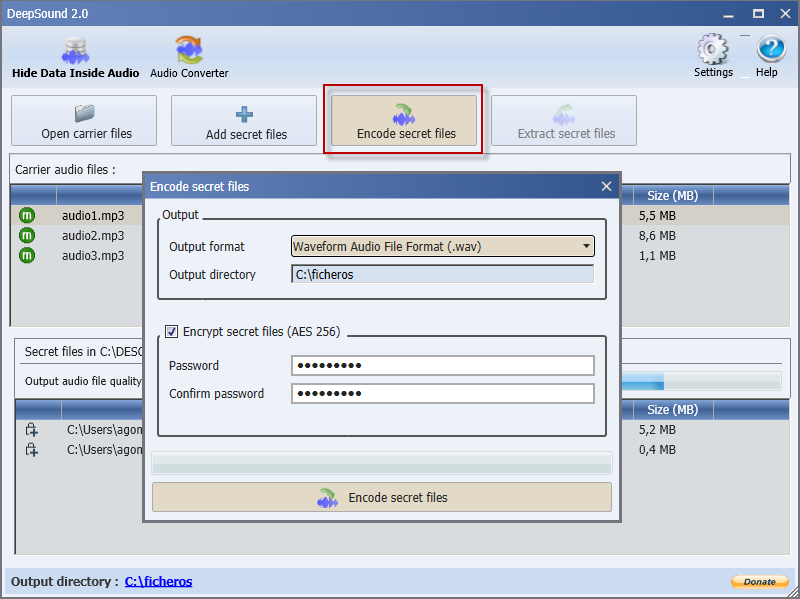Start encoding with the dialog's Encode secret files button
The height and width of the screenshot is (599, 800).
(382, 497)
